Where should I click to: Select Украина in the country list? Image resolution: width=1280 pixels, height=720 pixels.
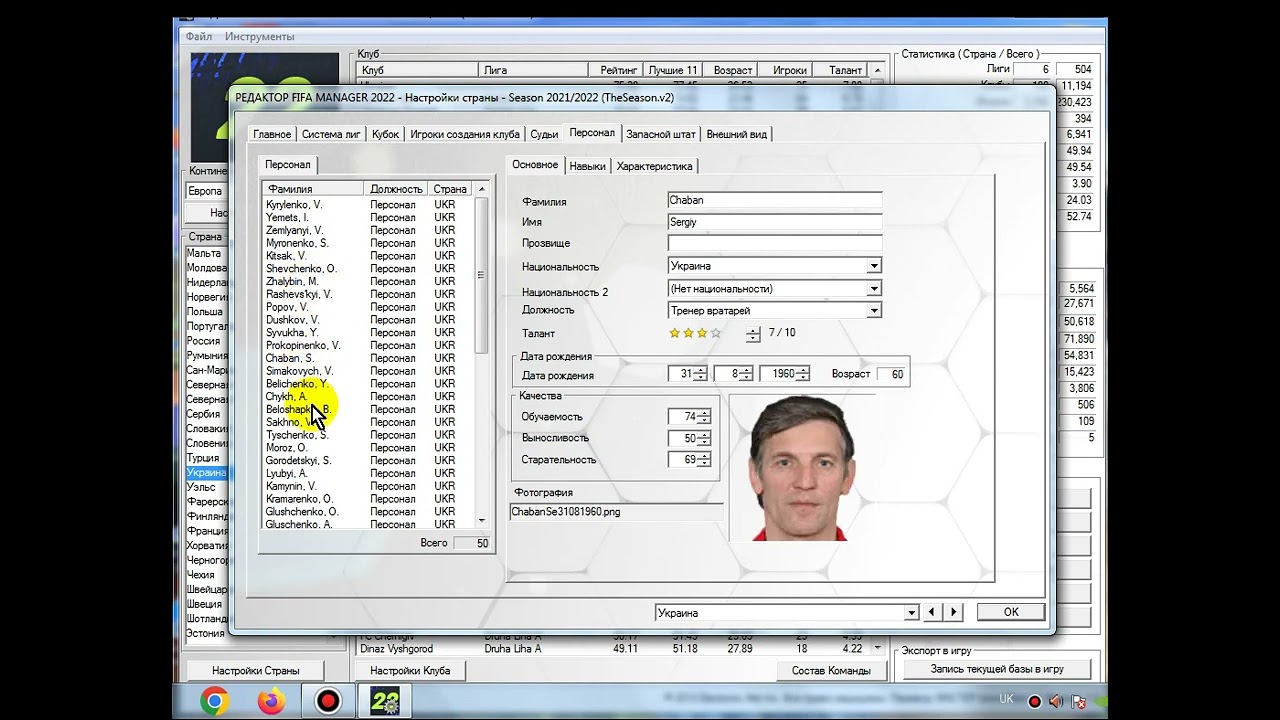pyautogui.click(x=206, y=473)
